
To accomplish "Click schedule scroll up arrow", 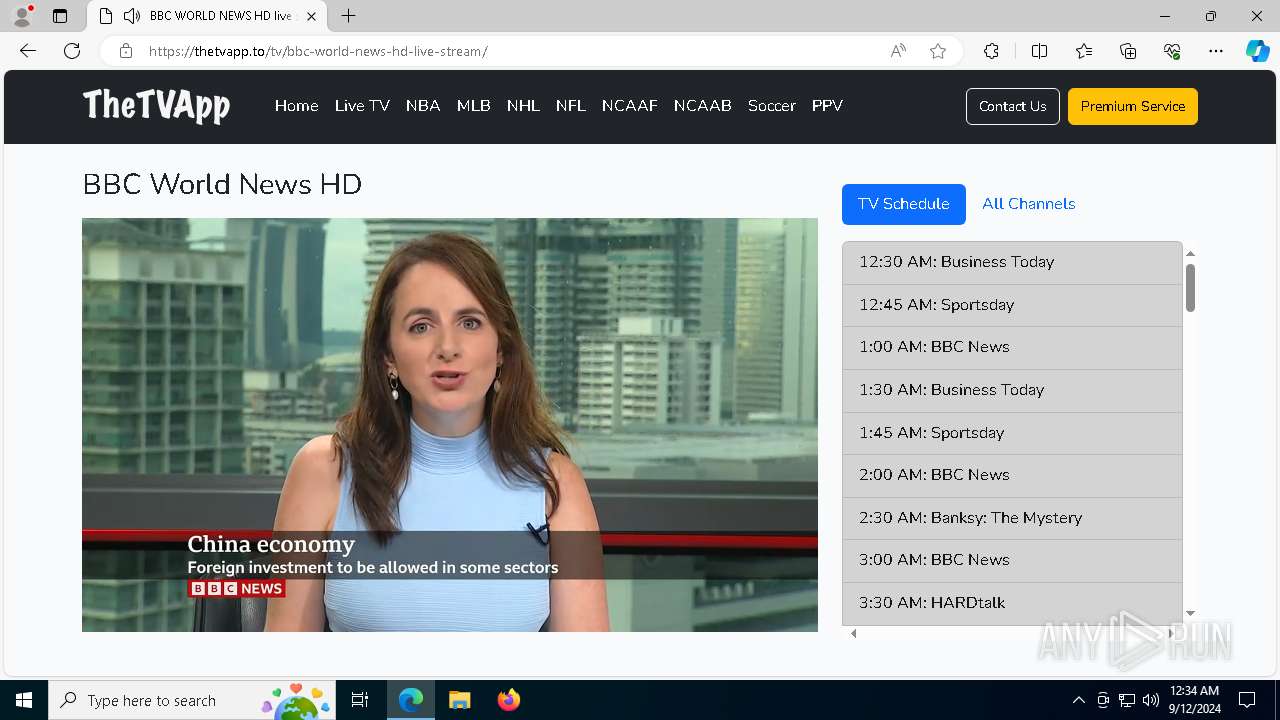I will pyautogui.click(x=1190, y=254).
